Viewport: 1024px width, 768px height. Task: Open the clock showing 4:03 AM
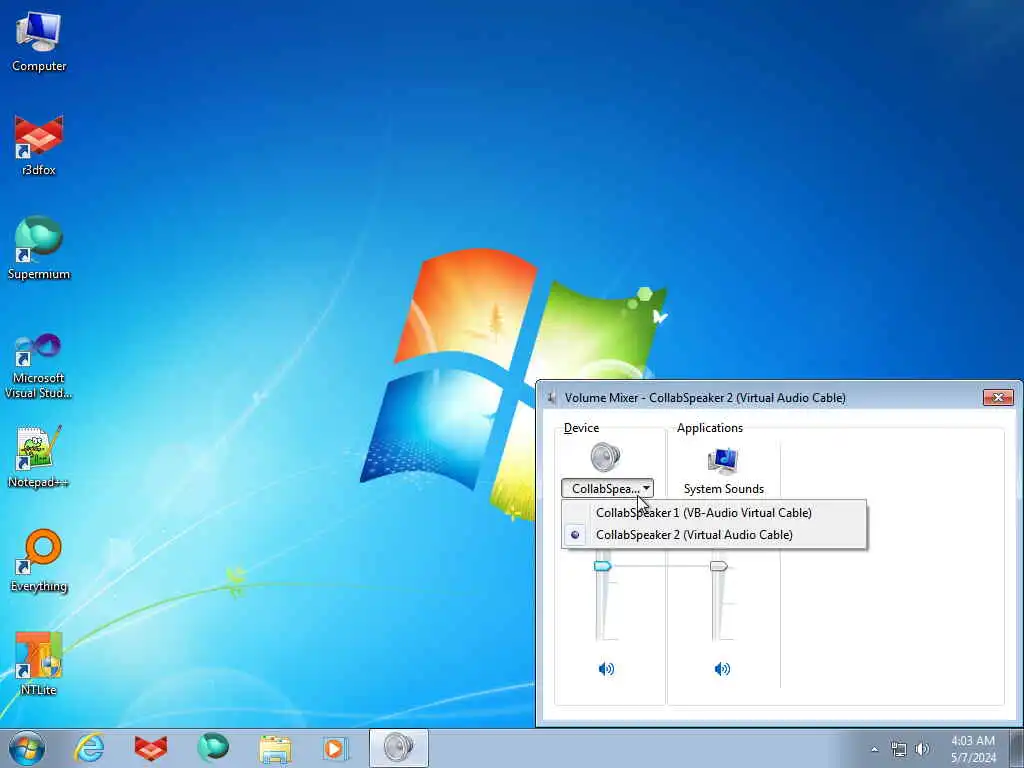973,749
